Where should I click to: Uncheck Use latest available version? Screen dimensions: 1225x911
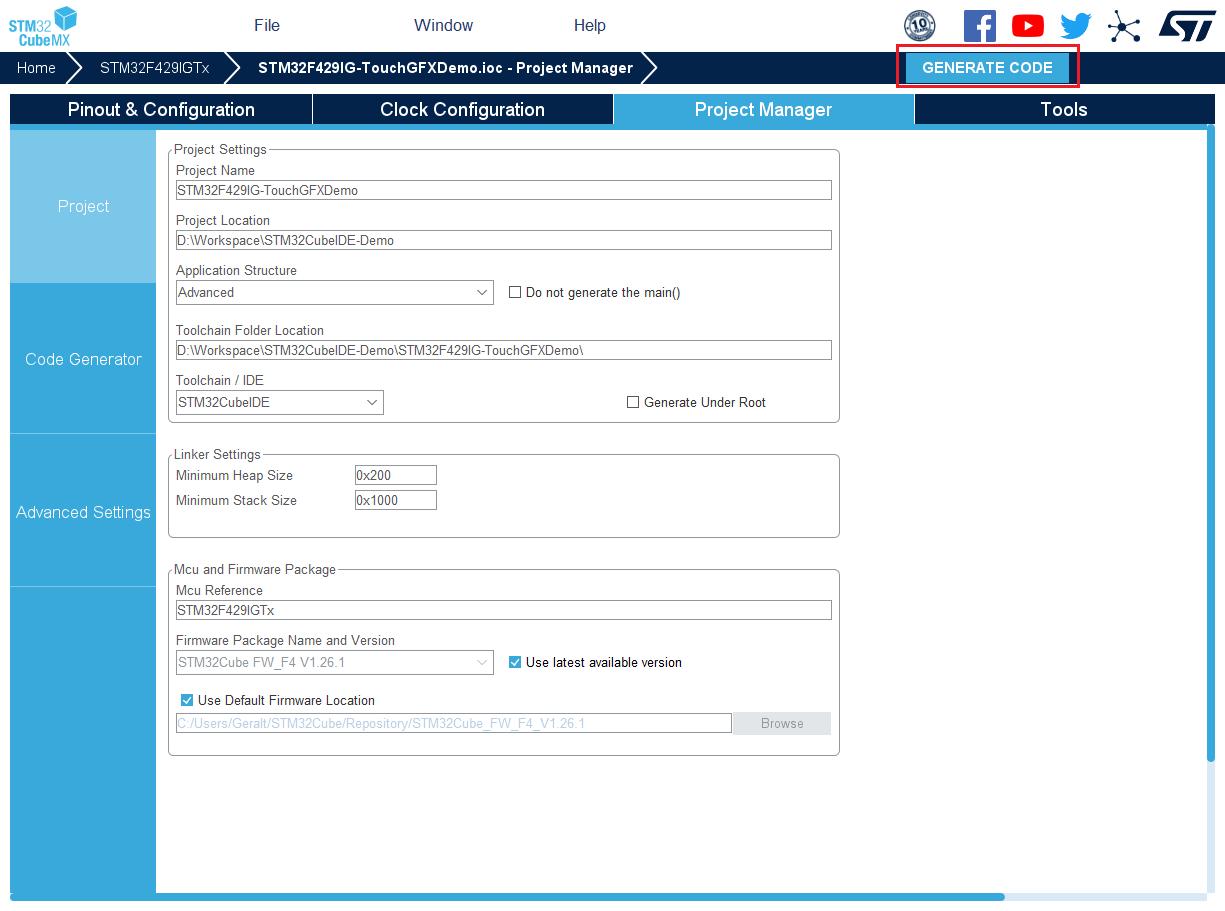click(x=515, y=662)
